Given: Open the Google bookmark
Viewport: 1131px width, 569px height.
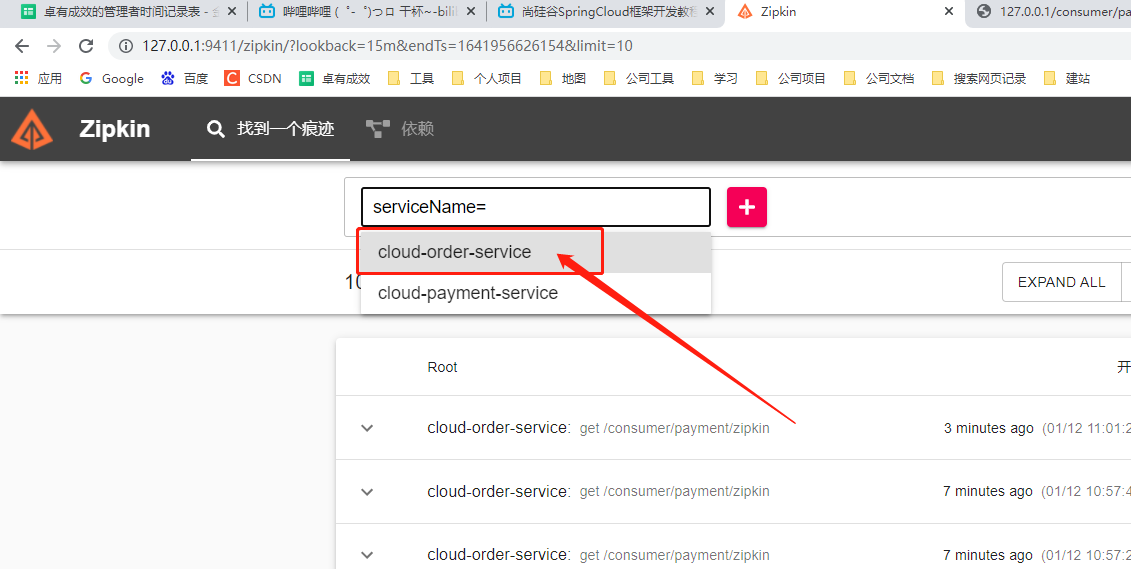Looking at the screenshot, I should pyautogui.click(x=112, y=79).
